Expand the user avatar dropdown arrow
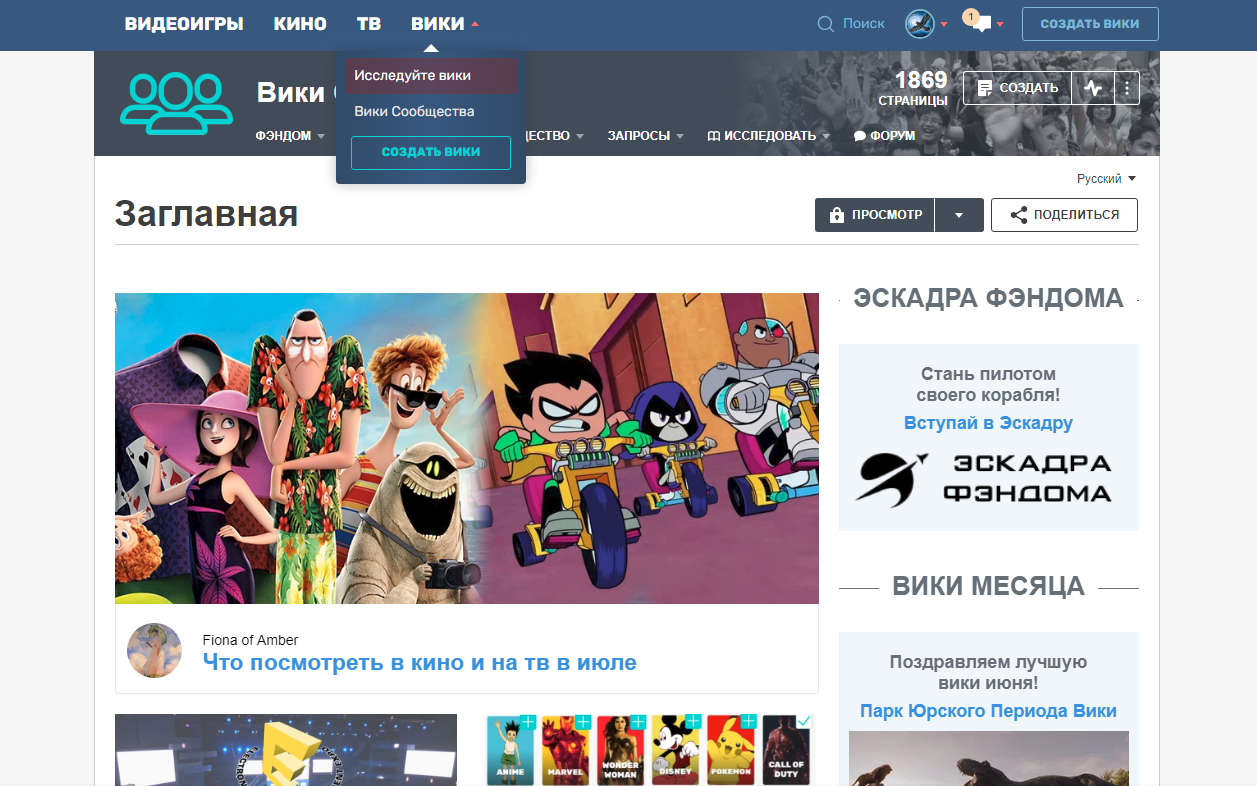 [x=944, y=25]
